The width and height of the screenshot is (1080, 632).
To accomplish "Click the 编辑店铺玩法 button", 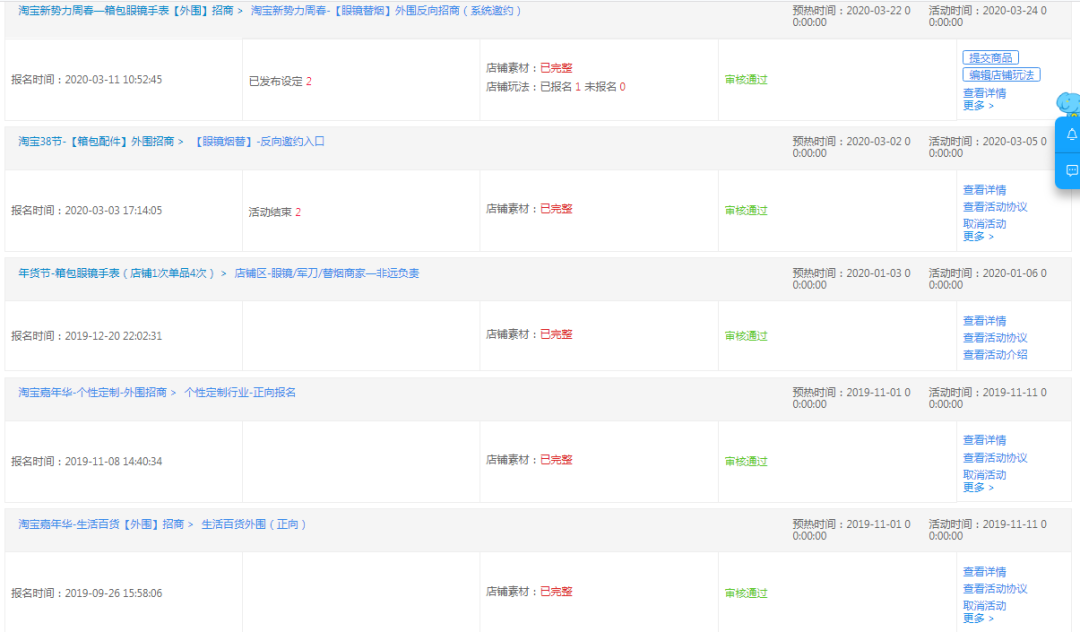I will click(1001, 75).
